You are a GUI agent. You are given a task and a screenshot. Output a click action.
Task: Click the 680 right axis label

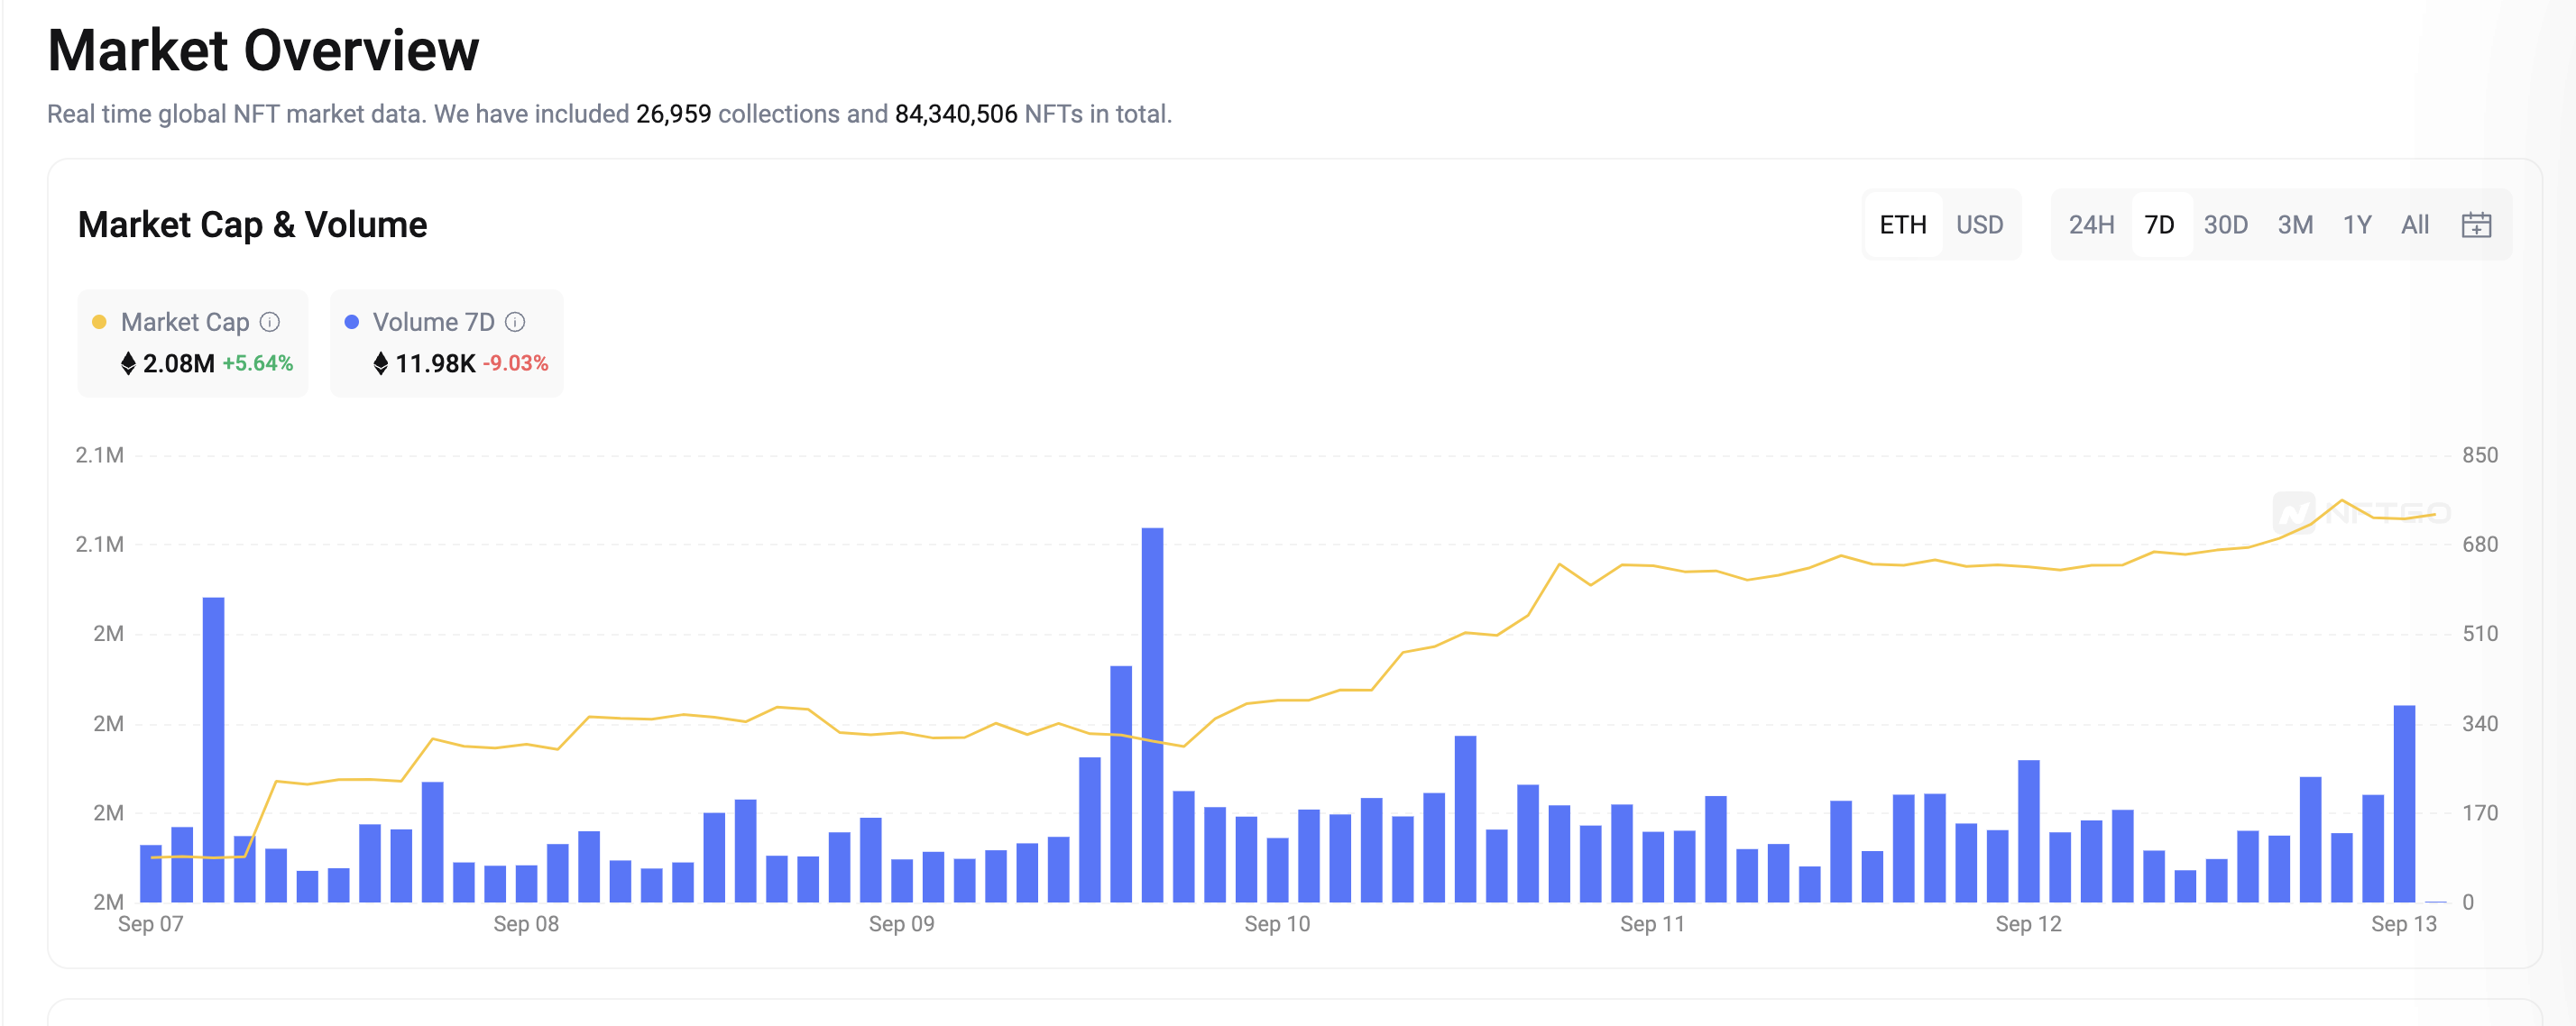[2480, 545]
